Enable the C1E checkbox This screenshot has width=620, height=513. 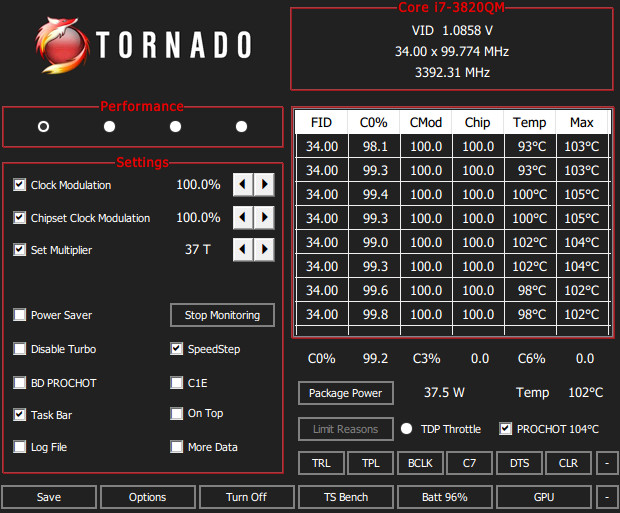pyautogui.click(x=176, y=383)
